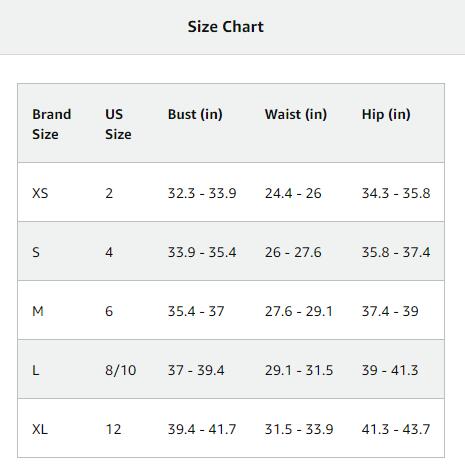This screenshot has height=472, width=465.
Task: Click waist value 29.1 - 31.5
Action: pos(299,370)
